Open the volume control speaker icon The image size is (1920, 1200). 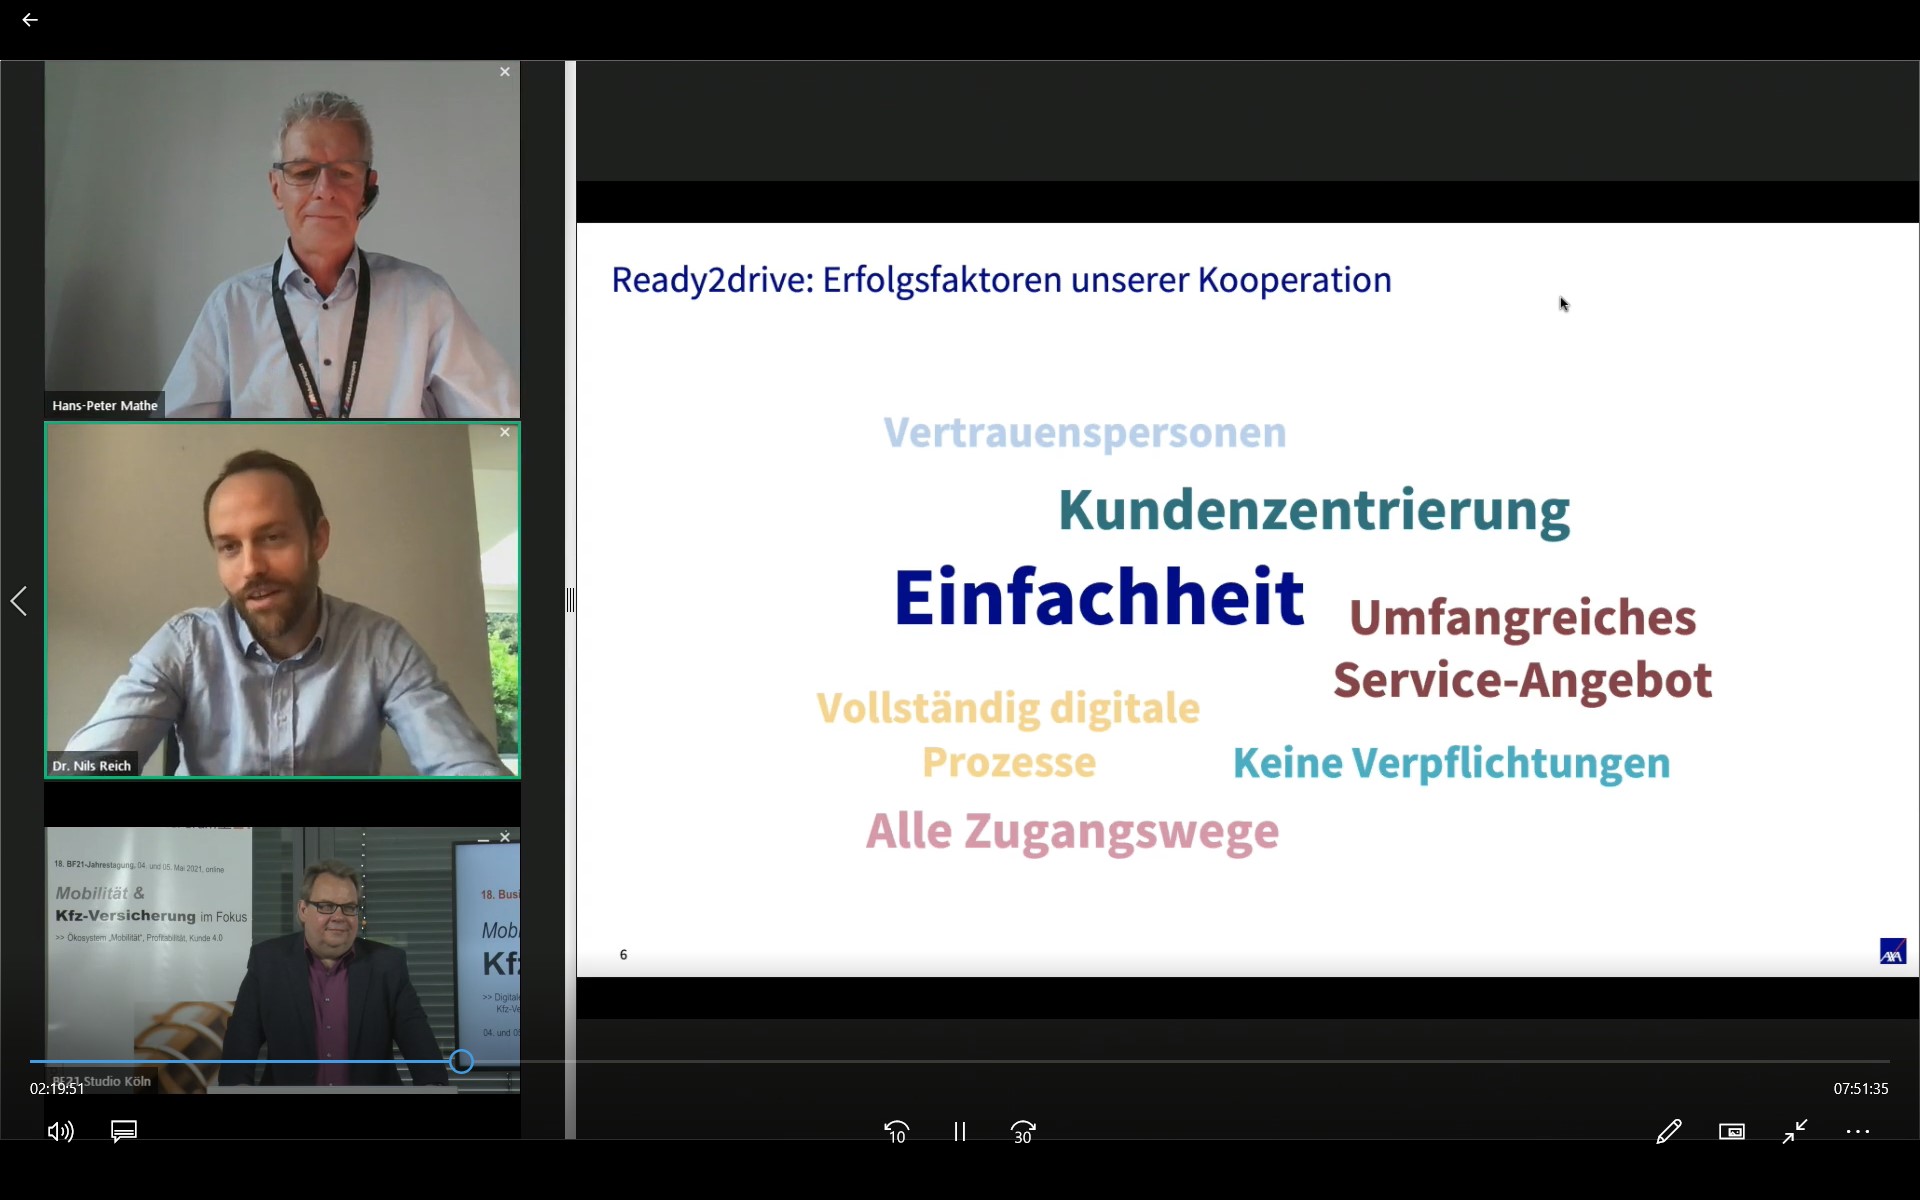click(60, 1131)
